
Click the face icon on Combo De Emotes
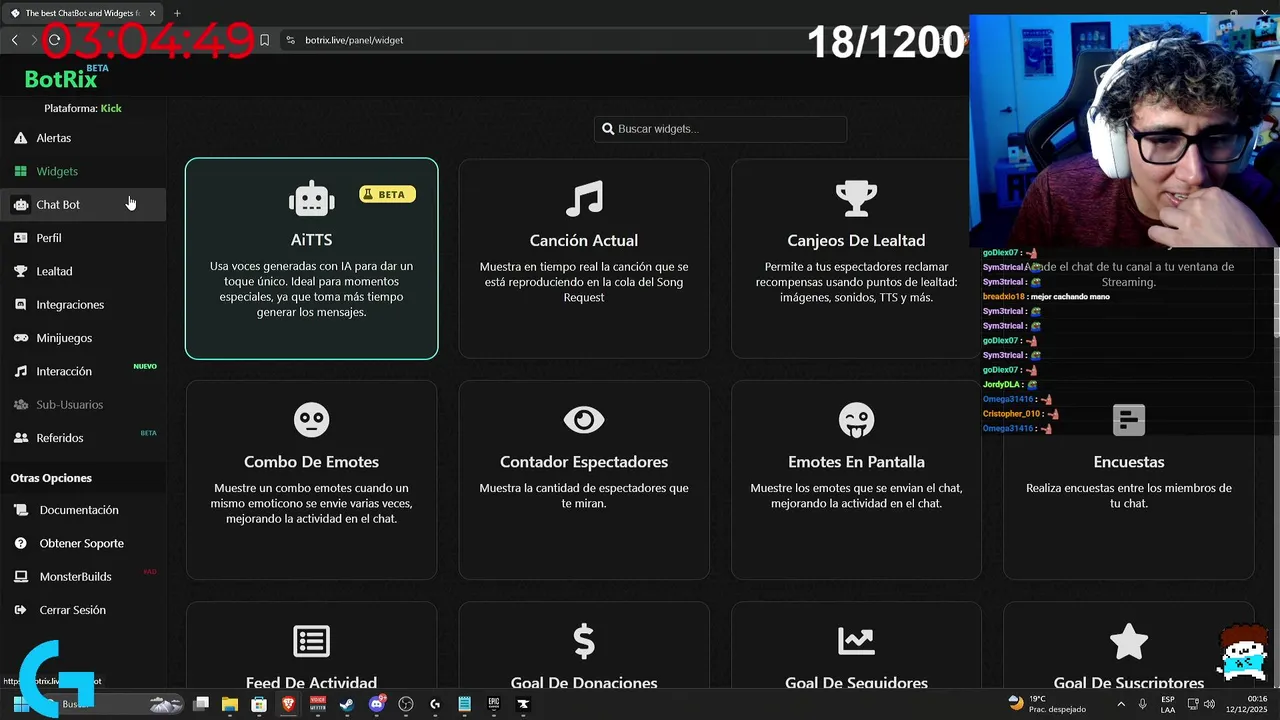point(311,420)
